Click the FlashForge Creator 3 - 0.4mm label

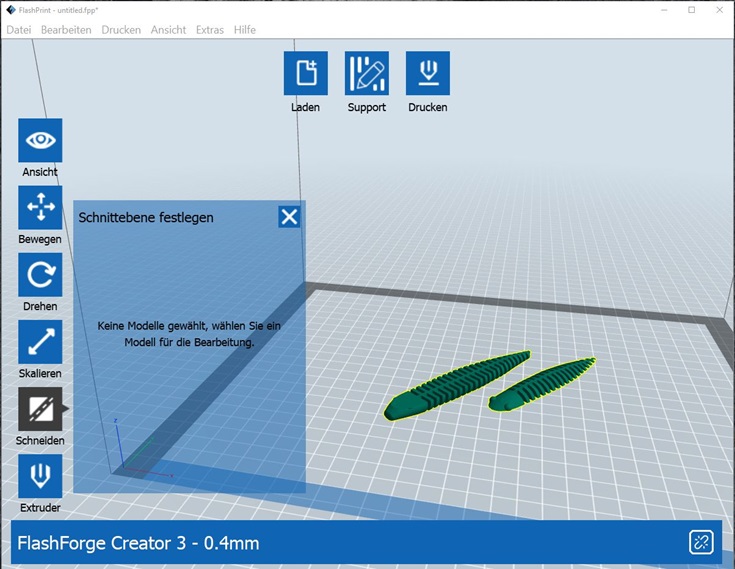tap(138, 543)
